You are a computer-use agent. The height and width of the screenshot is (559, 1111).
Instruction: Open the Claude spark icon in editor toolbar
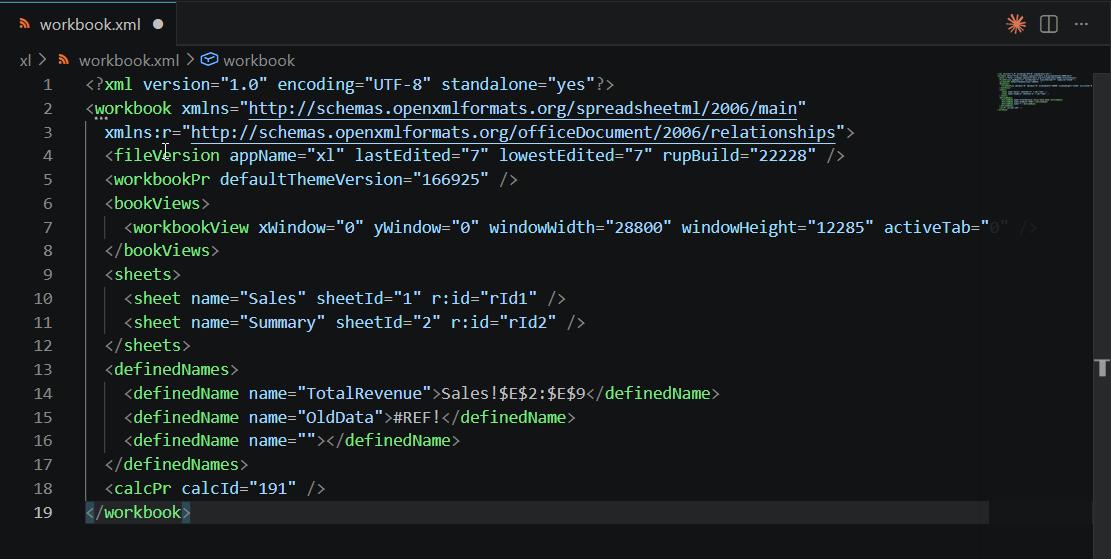click(x=1016, y=24)
